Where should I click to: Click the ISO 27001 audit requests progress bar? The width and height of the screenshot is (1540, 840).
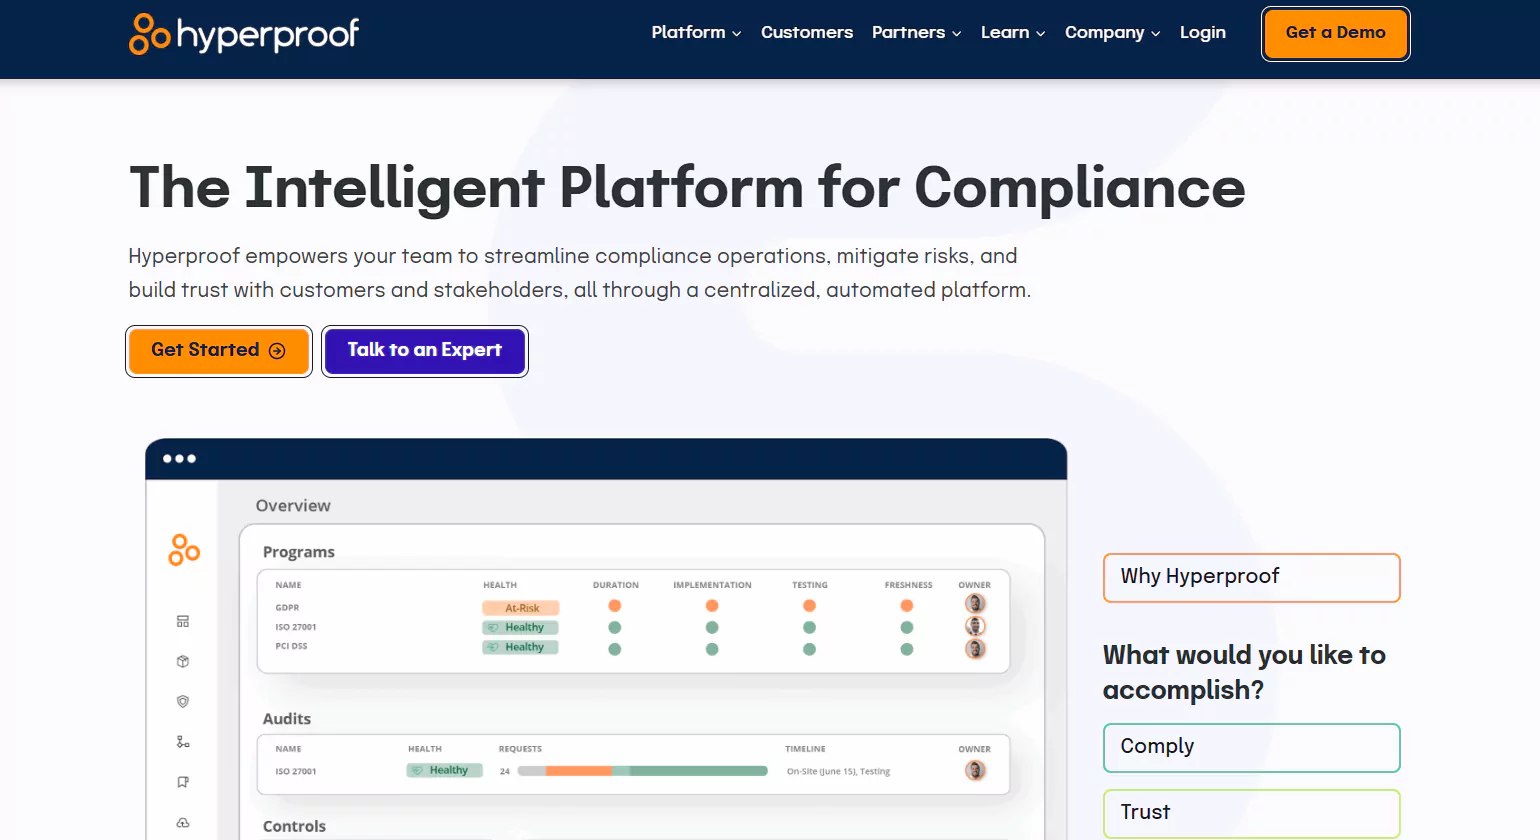pos(642,771)
